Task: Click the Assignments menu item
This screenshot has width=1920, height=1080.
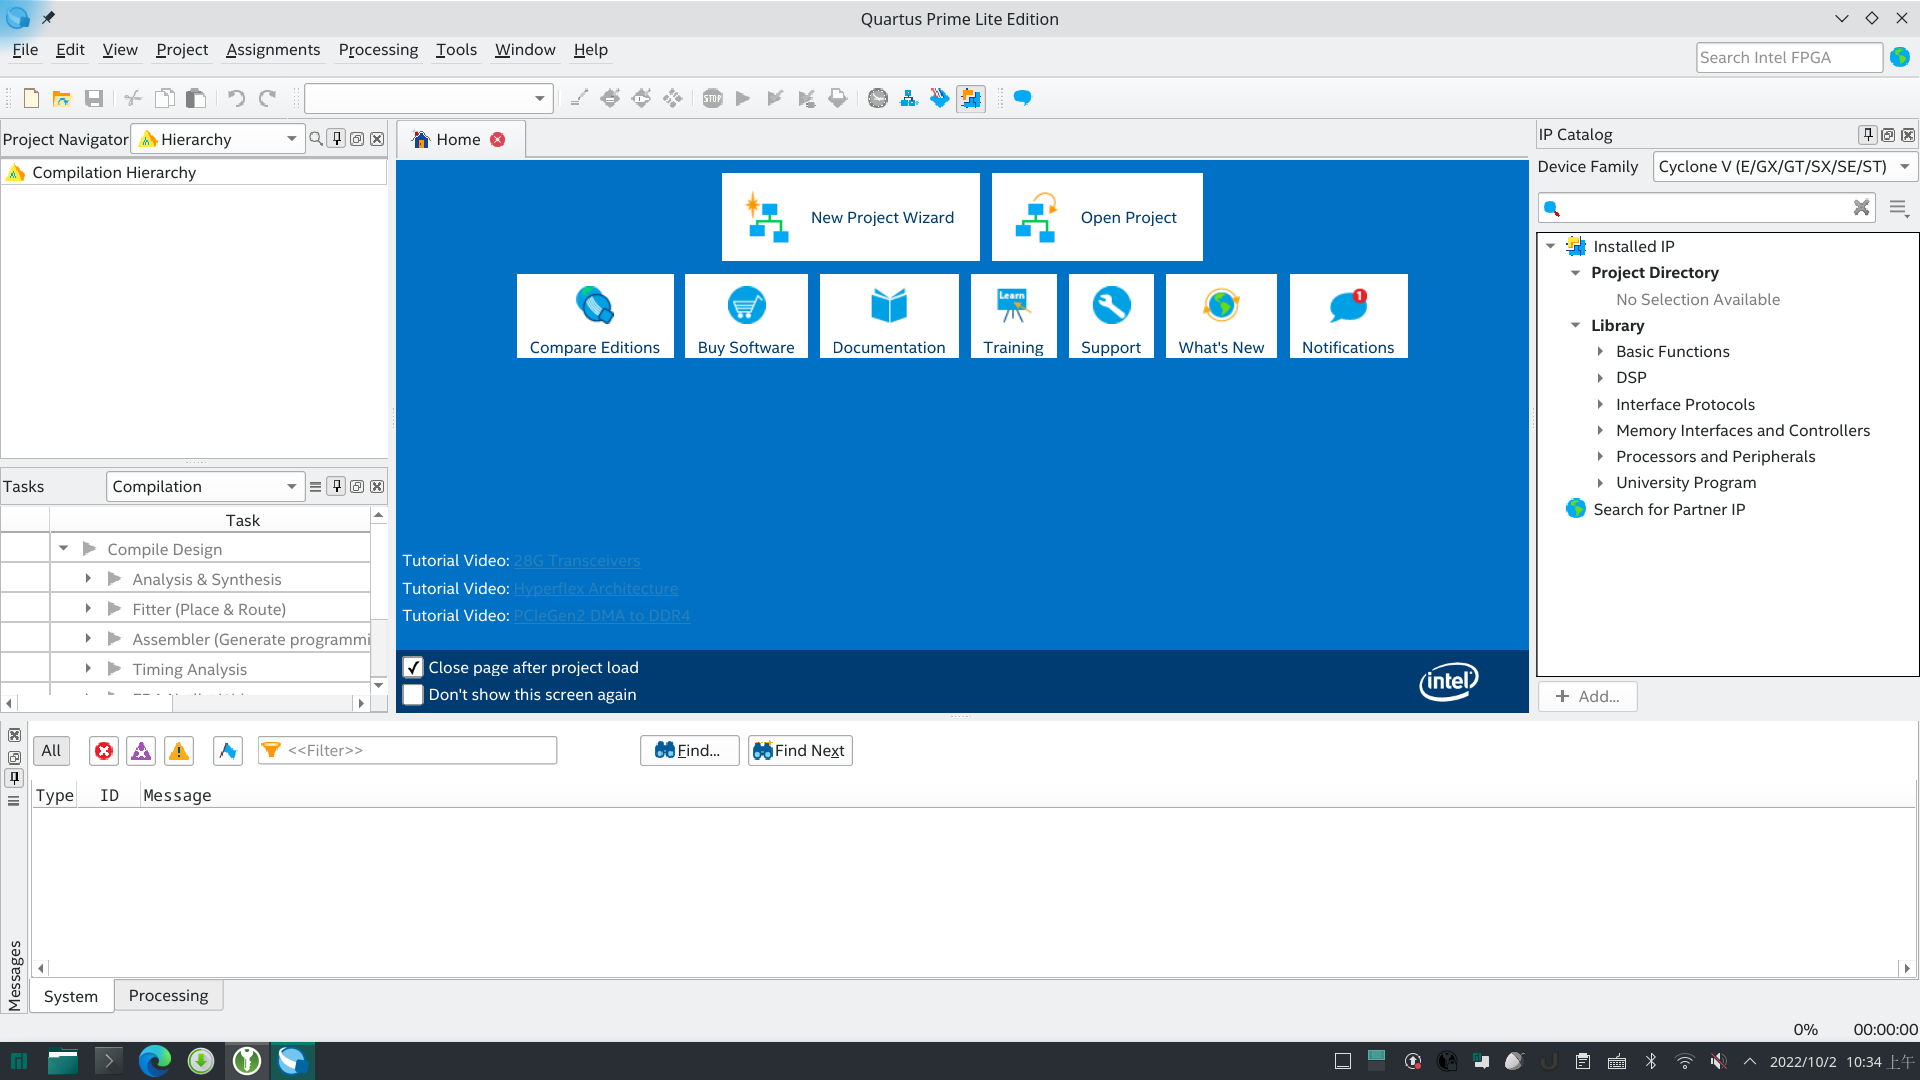Action: pos(273,49)
